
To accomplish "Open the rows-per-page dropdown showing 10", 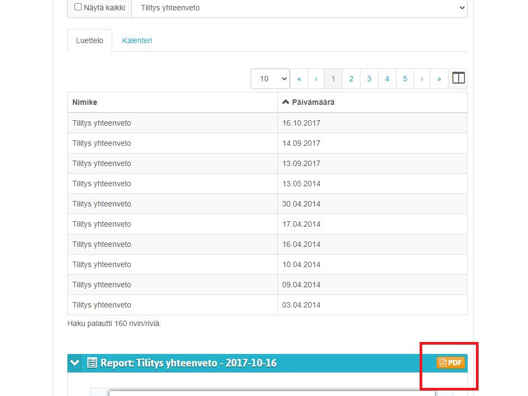I will coord(270,79).
